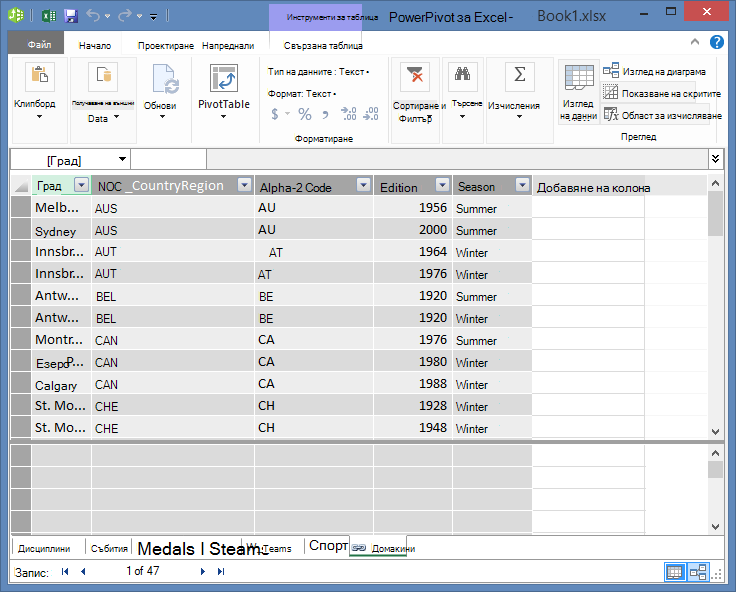Open the Дисциплини sheet tab
736x592 pixels.
[x=44, y=548]
